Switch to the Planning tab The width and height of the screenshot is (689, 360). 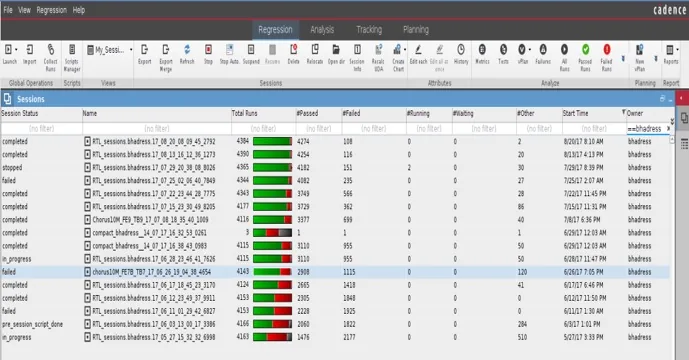[x=416, y=30]
